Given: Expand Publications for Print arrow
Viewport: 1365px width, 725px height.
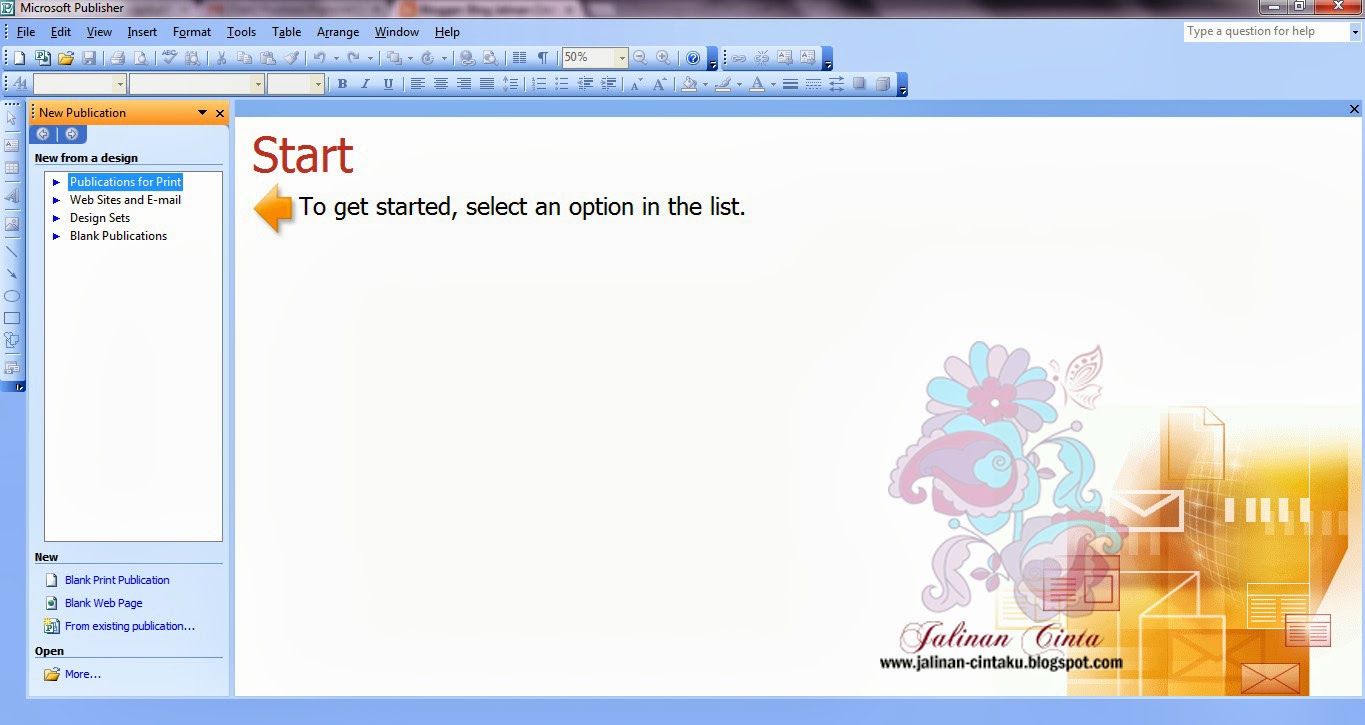Looking at the screenshot, I should 57,182.
